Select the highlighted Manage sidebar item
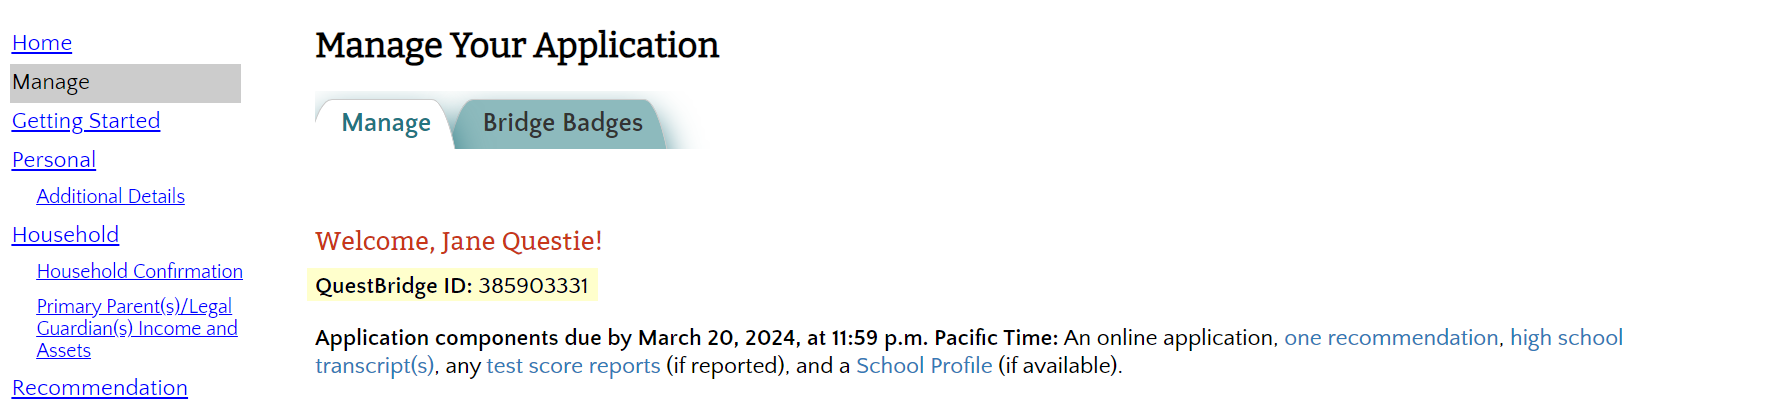Viewport: 1769px width, 409px height. point(51,83)
